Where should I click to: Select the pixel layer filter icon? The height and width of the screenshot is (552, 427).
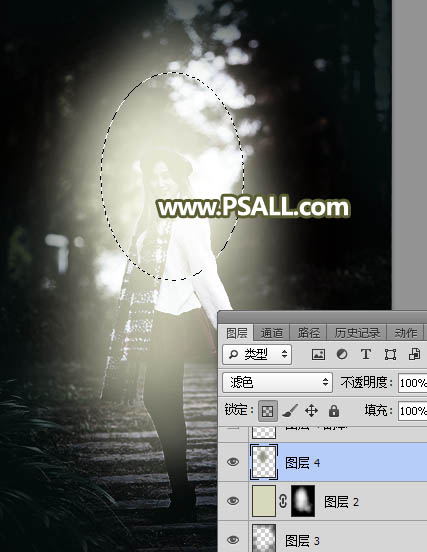[x=318, y=354]
